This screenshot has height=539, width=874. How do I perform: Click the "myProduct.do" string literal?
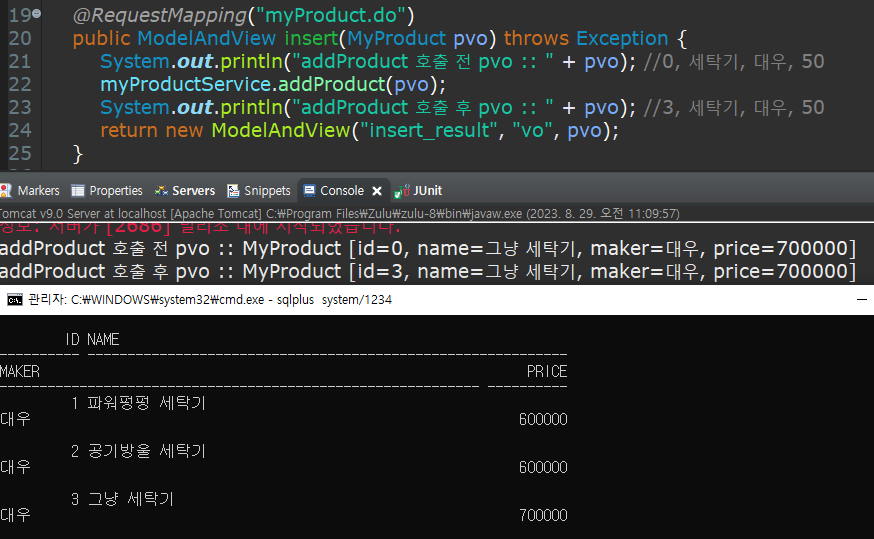331,16
